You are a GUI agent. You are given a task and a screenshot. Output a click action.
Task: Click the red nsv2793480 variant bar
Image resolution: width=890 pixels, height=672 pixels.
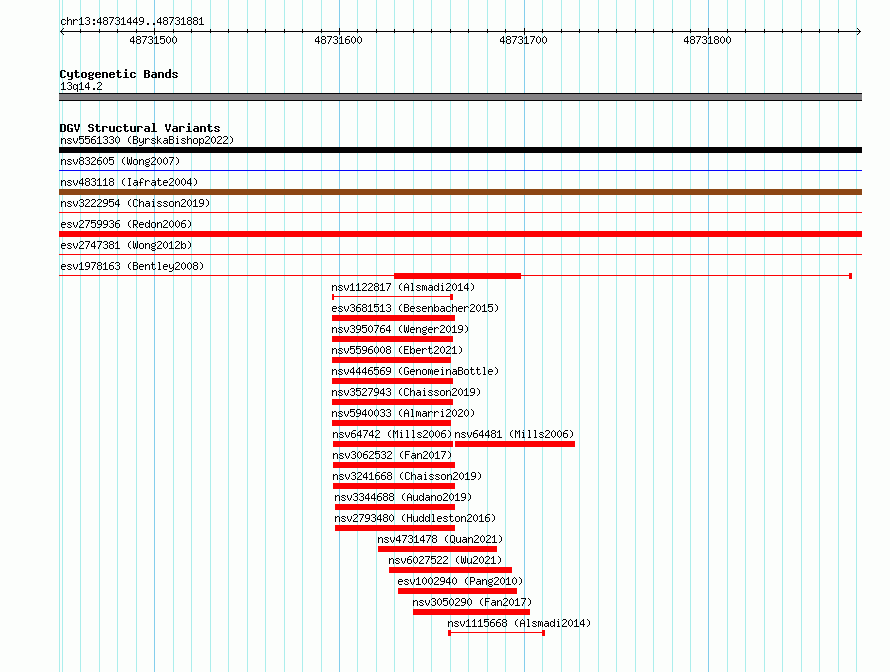point(395,528)
